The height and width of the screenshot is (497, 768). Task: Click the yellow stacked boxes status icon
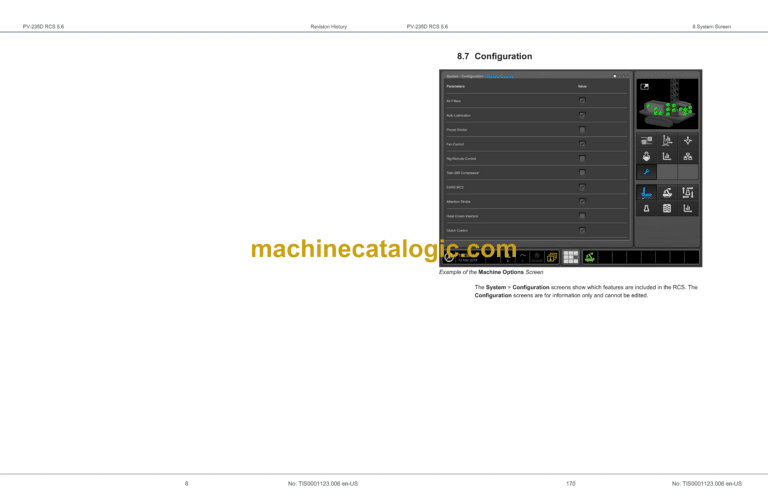552,257
